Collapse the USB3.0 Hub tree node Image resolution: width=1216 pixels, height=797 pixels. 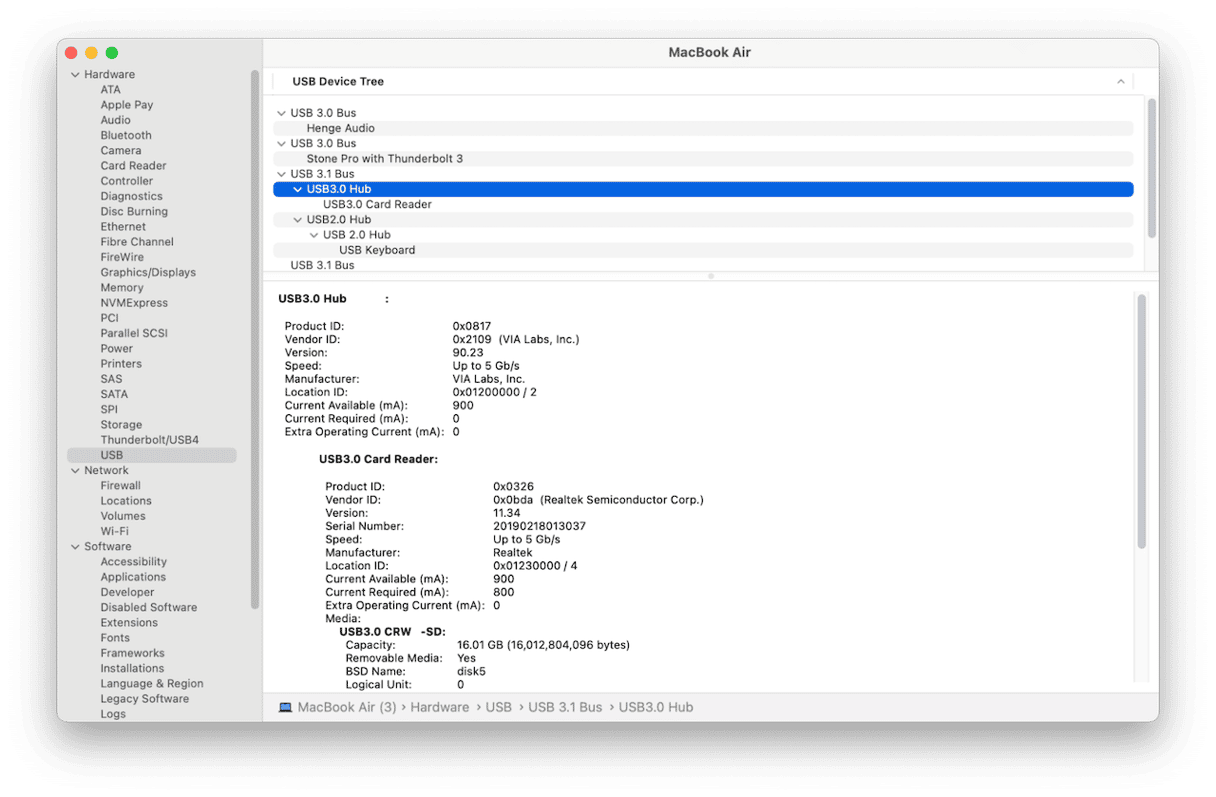pos(298,189)
